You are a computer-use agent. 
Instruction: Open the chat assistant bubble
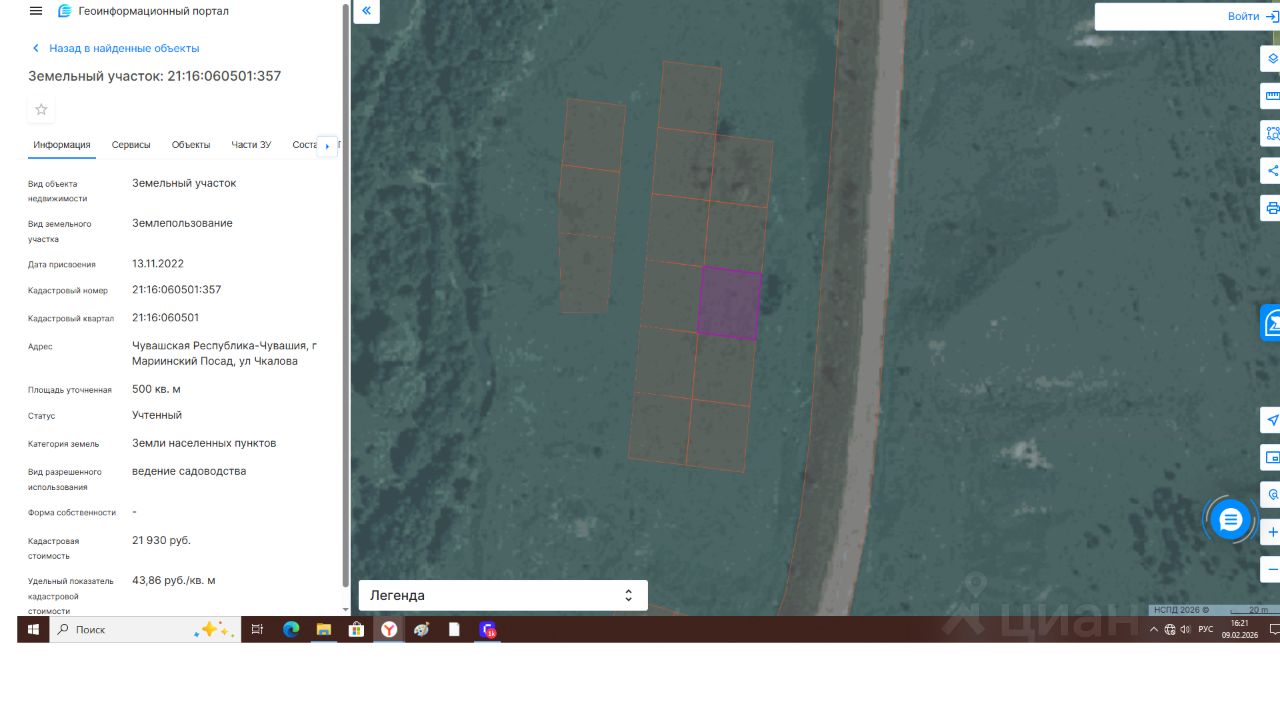(x=1231, y=520)
